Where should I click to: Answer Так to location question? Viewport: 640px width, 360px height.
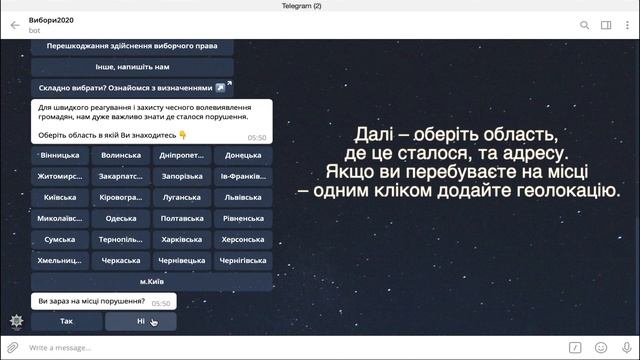tap(67, 322)
